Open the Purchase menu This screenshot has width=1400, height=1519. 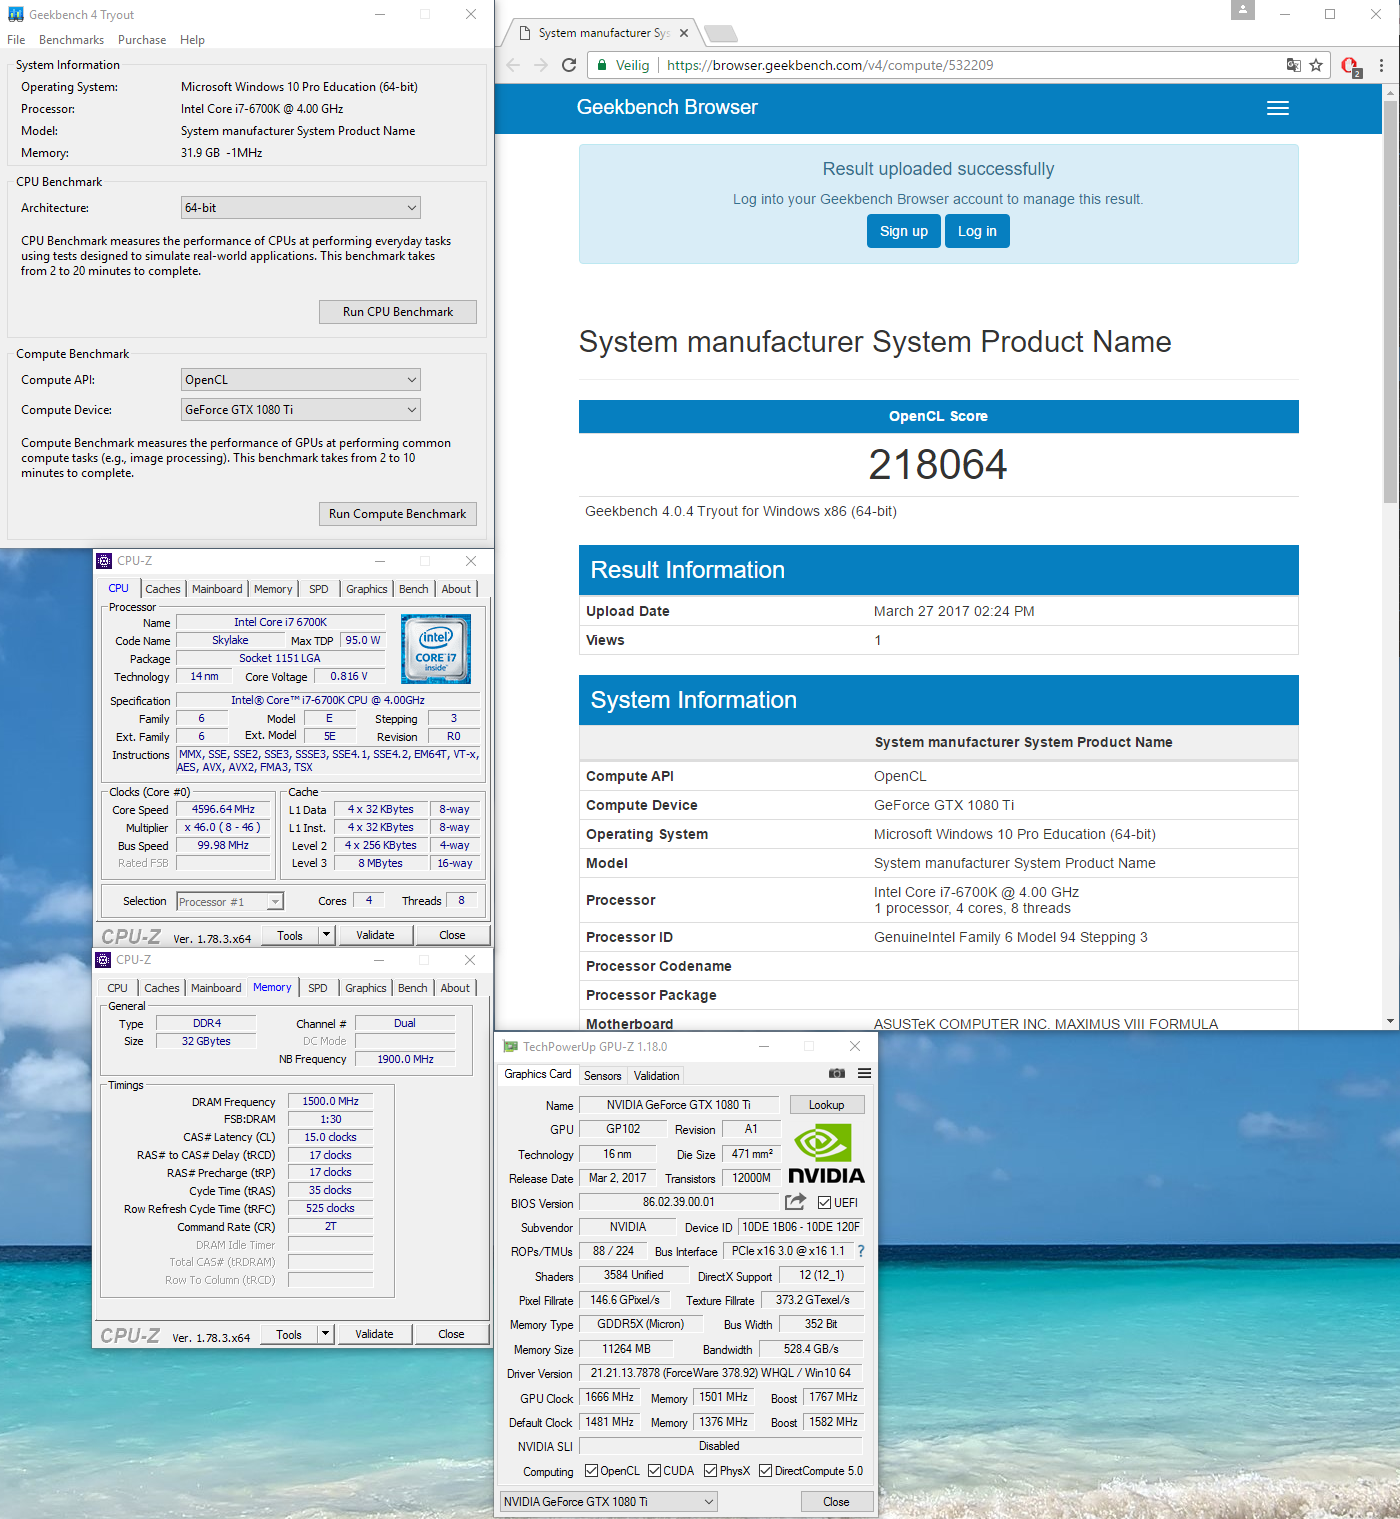[x=142, y=40]
